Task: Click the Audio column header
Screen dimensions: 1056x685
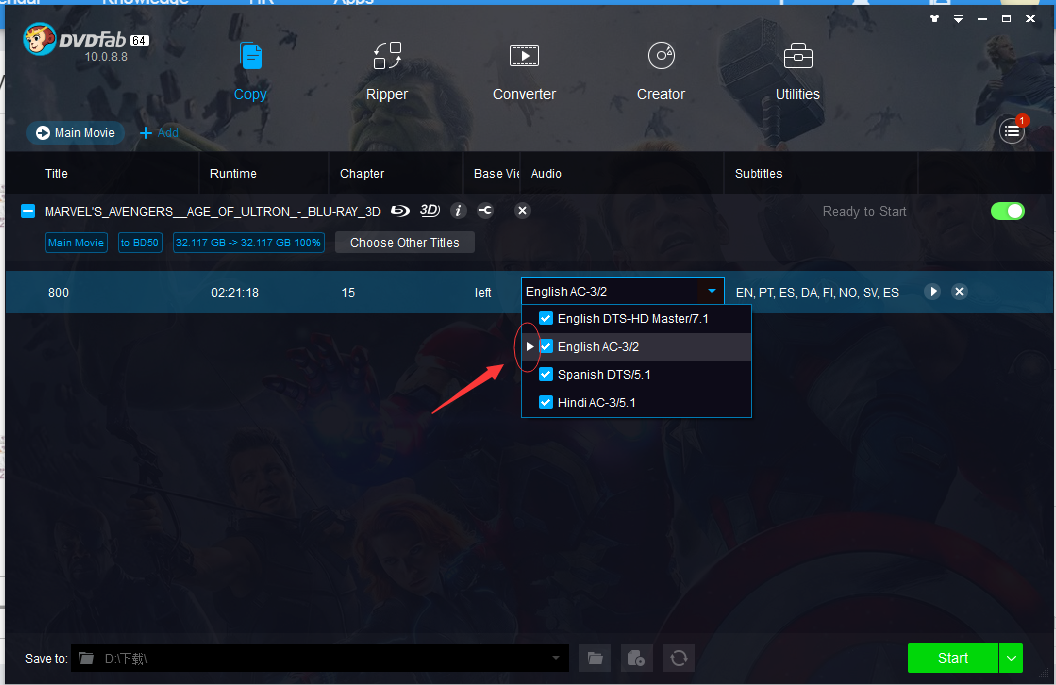Action: pos(546,174)
